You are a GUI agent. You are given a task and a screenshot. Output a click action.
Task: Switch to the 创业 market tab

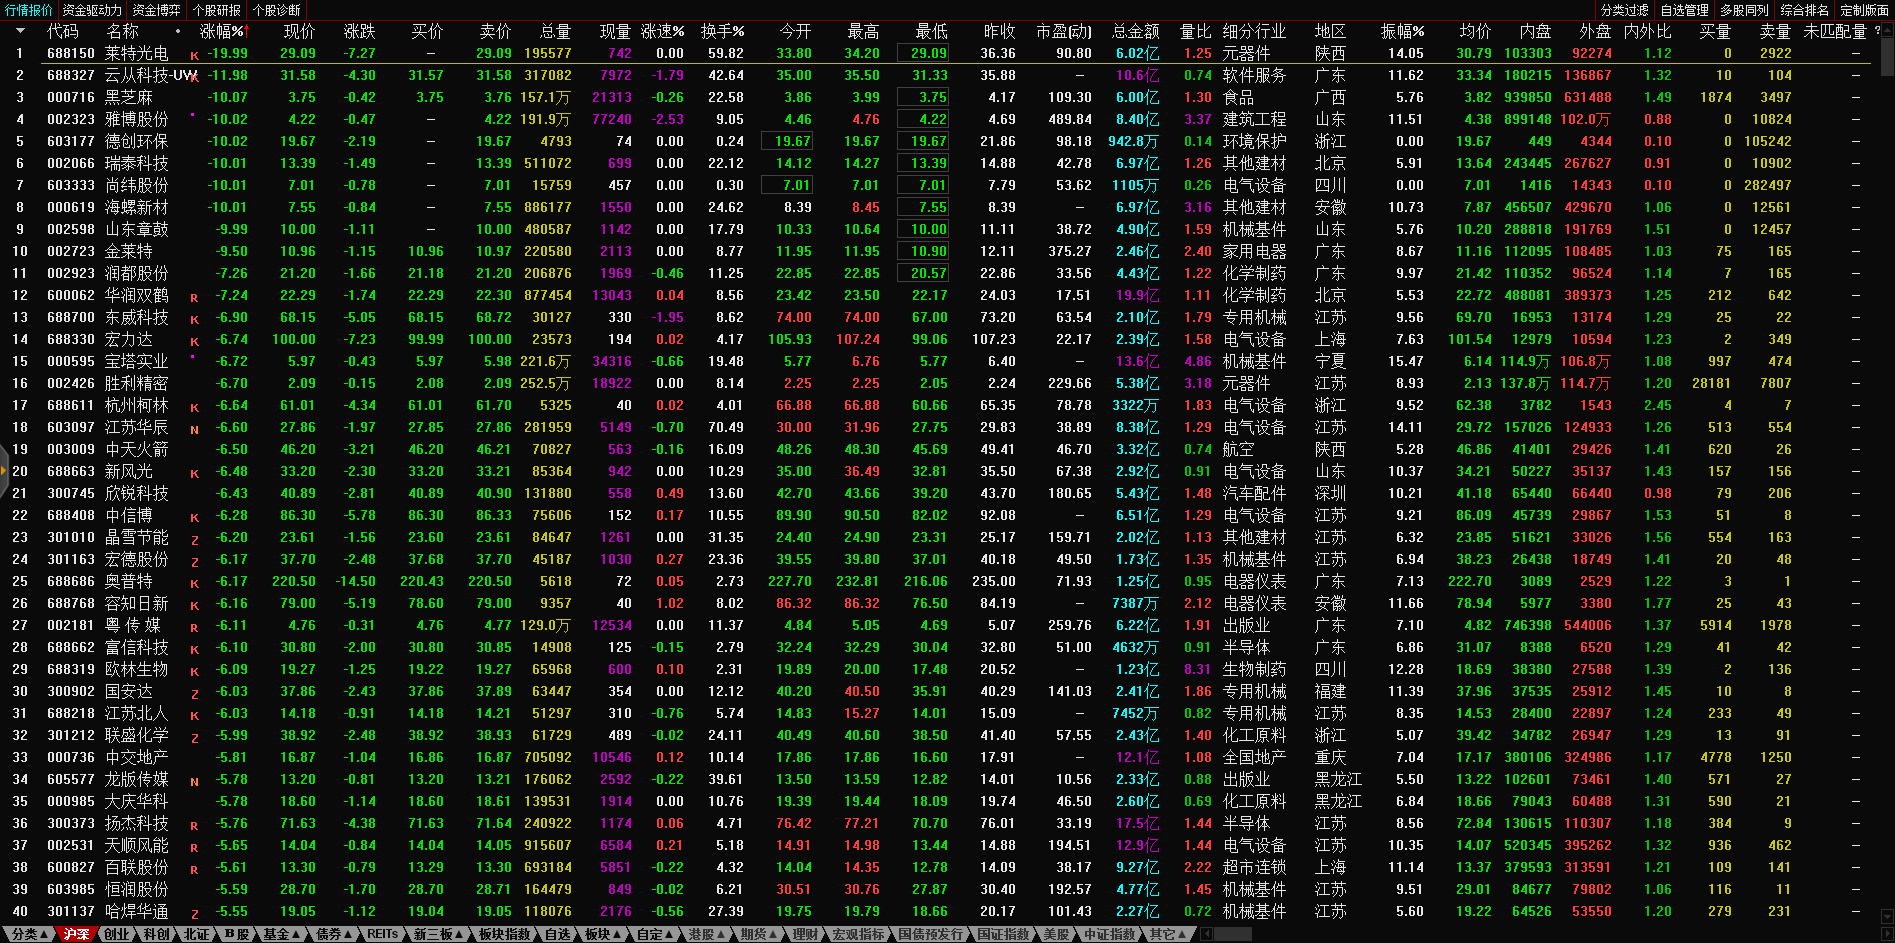116,934
